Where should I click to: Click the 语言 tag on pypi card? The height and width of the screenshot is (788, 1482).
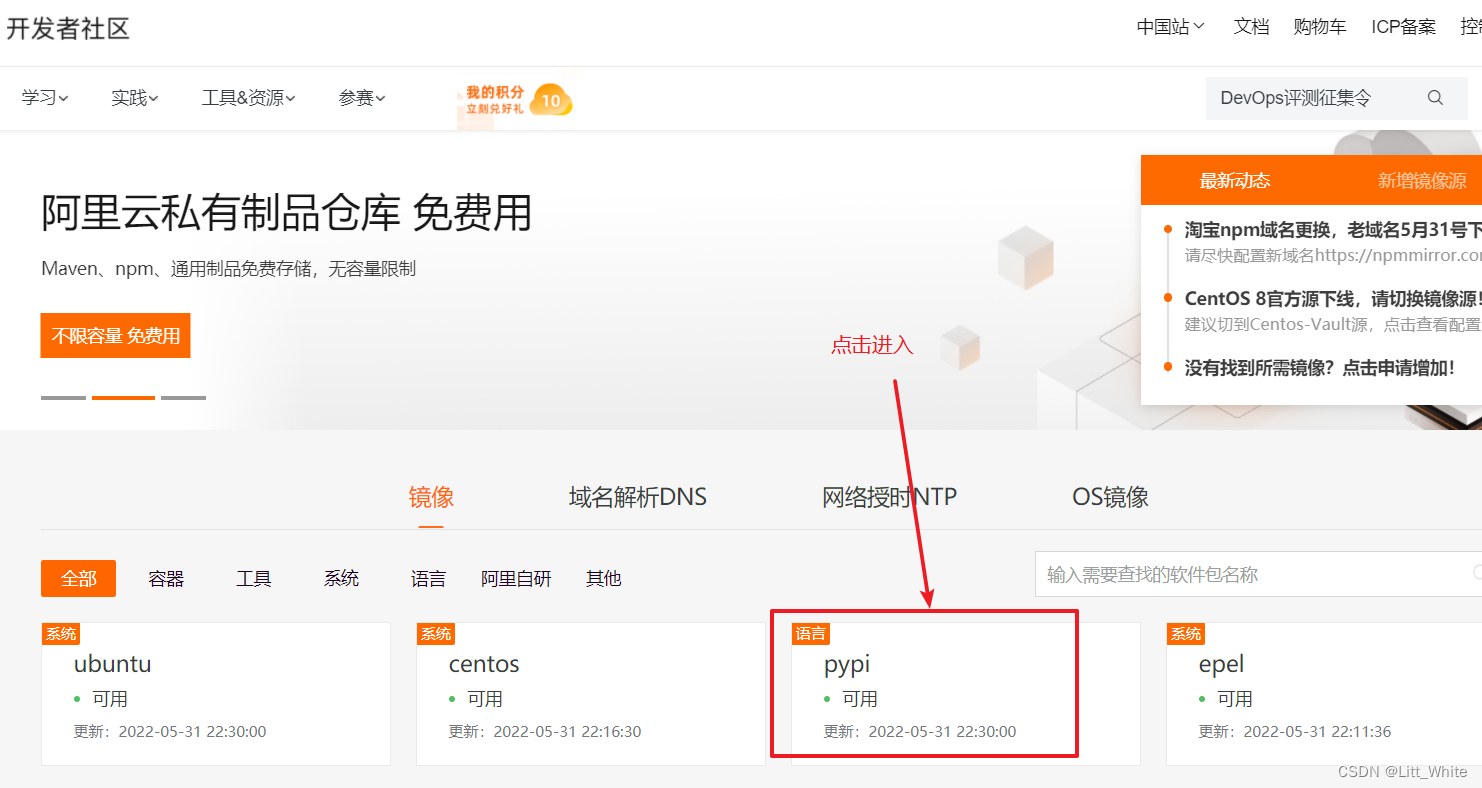pyautogui.click(x=811, y=634)
